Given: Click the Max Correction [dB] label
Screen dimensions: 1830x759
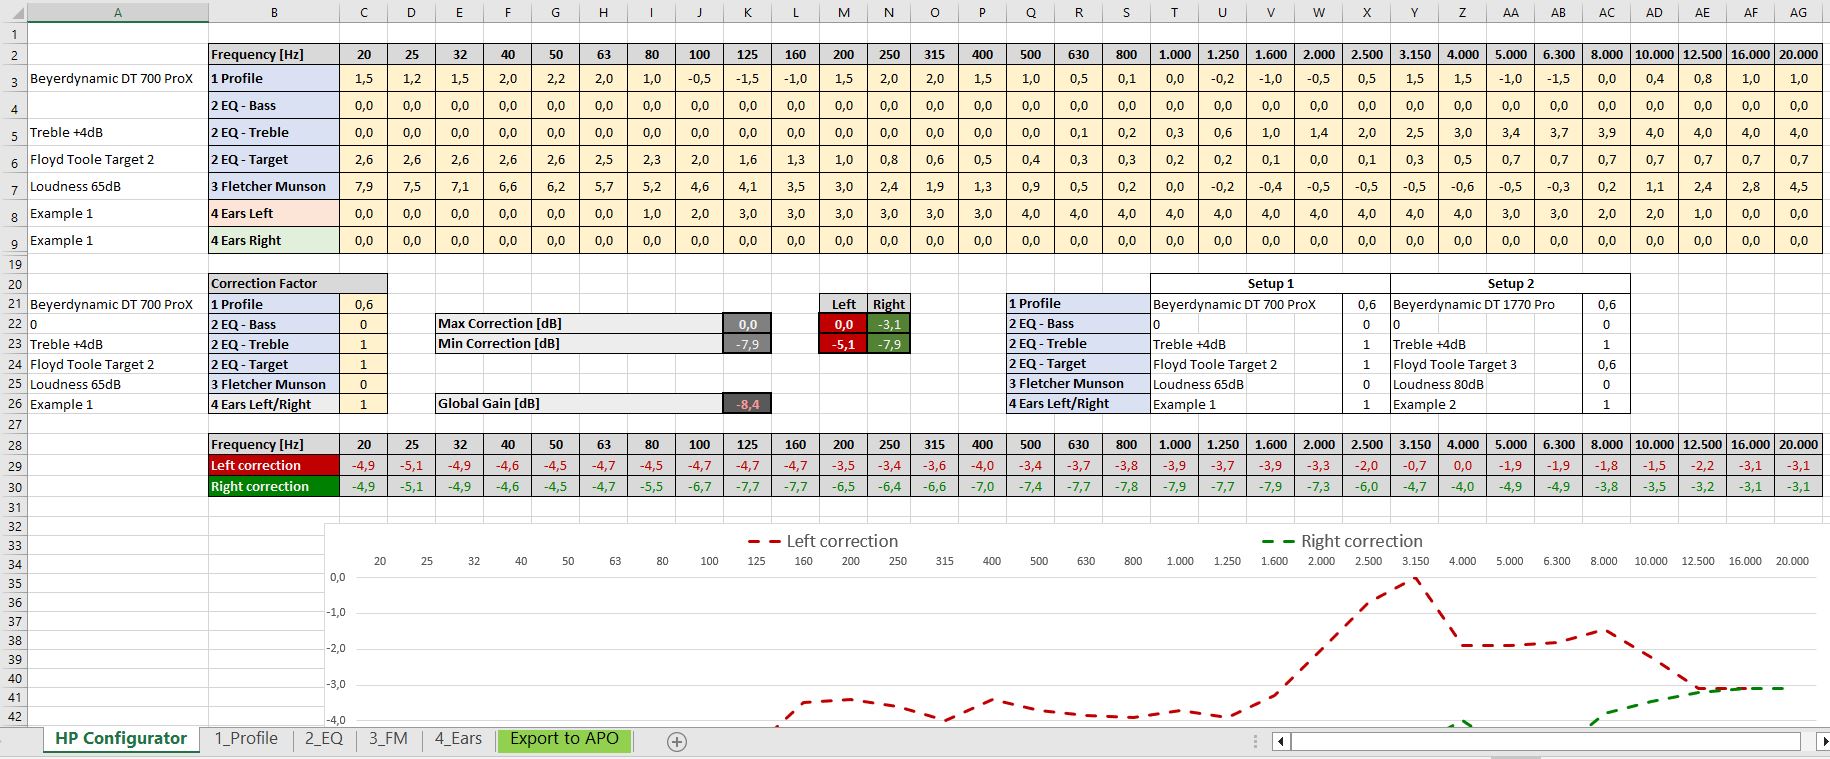Looking at the screenshot, I should (579, 324).
